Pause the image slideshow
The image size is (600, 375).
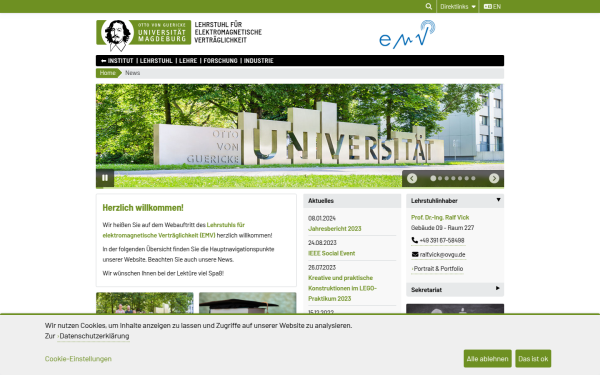[105, 178]
